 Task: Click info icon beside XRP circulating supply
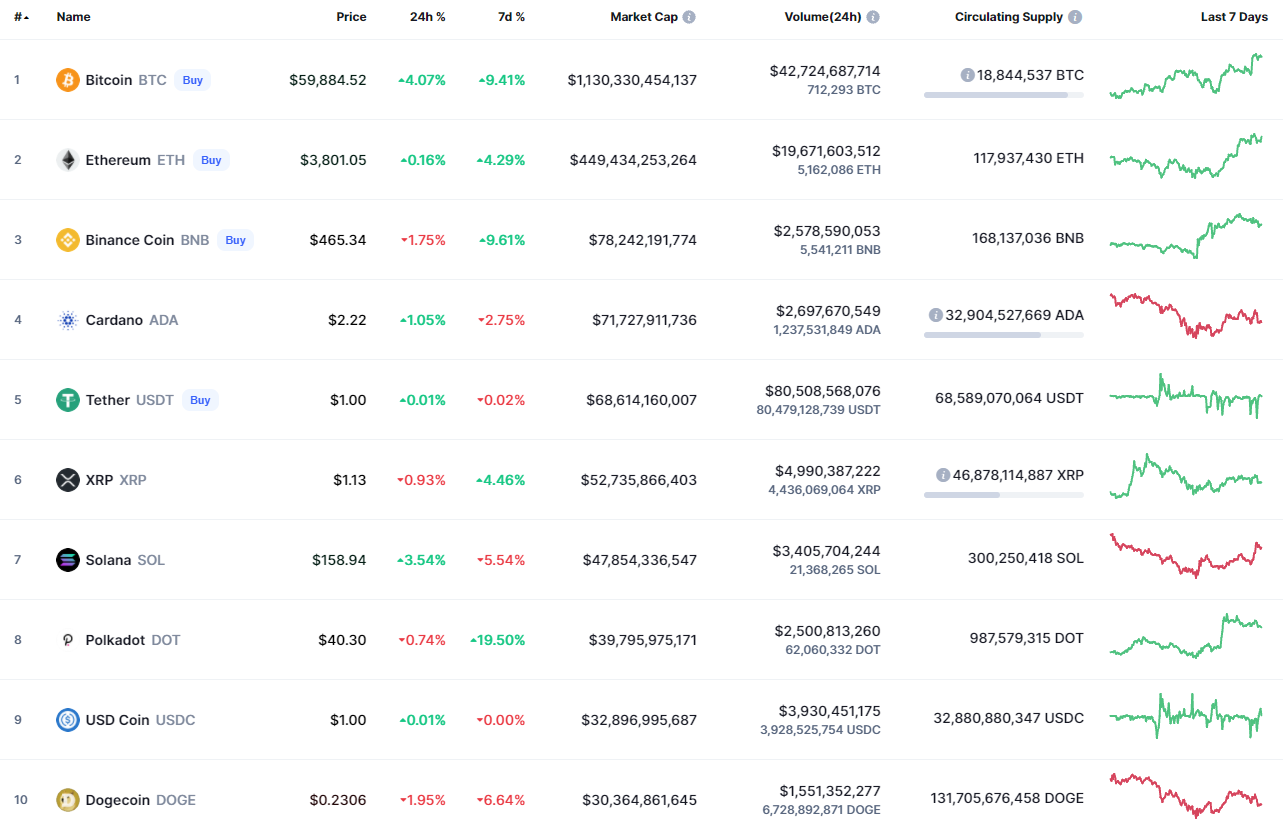point(943,475)
